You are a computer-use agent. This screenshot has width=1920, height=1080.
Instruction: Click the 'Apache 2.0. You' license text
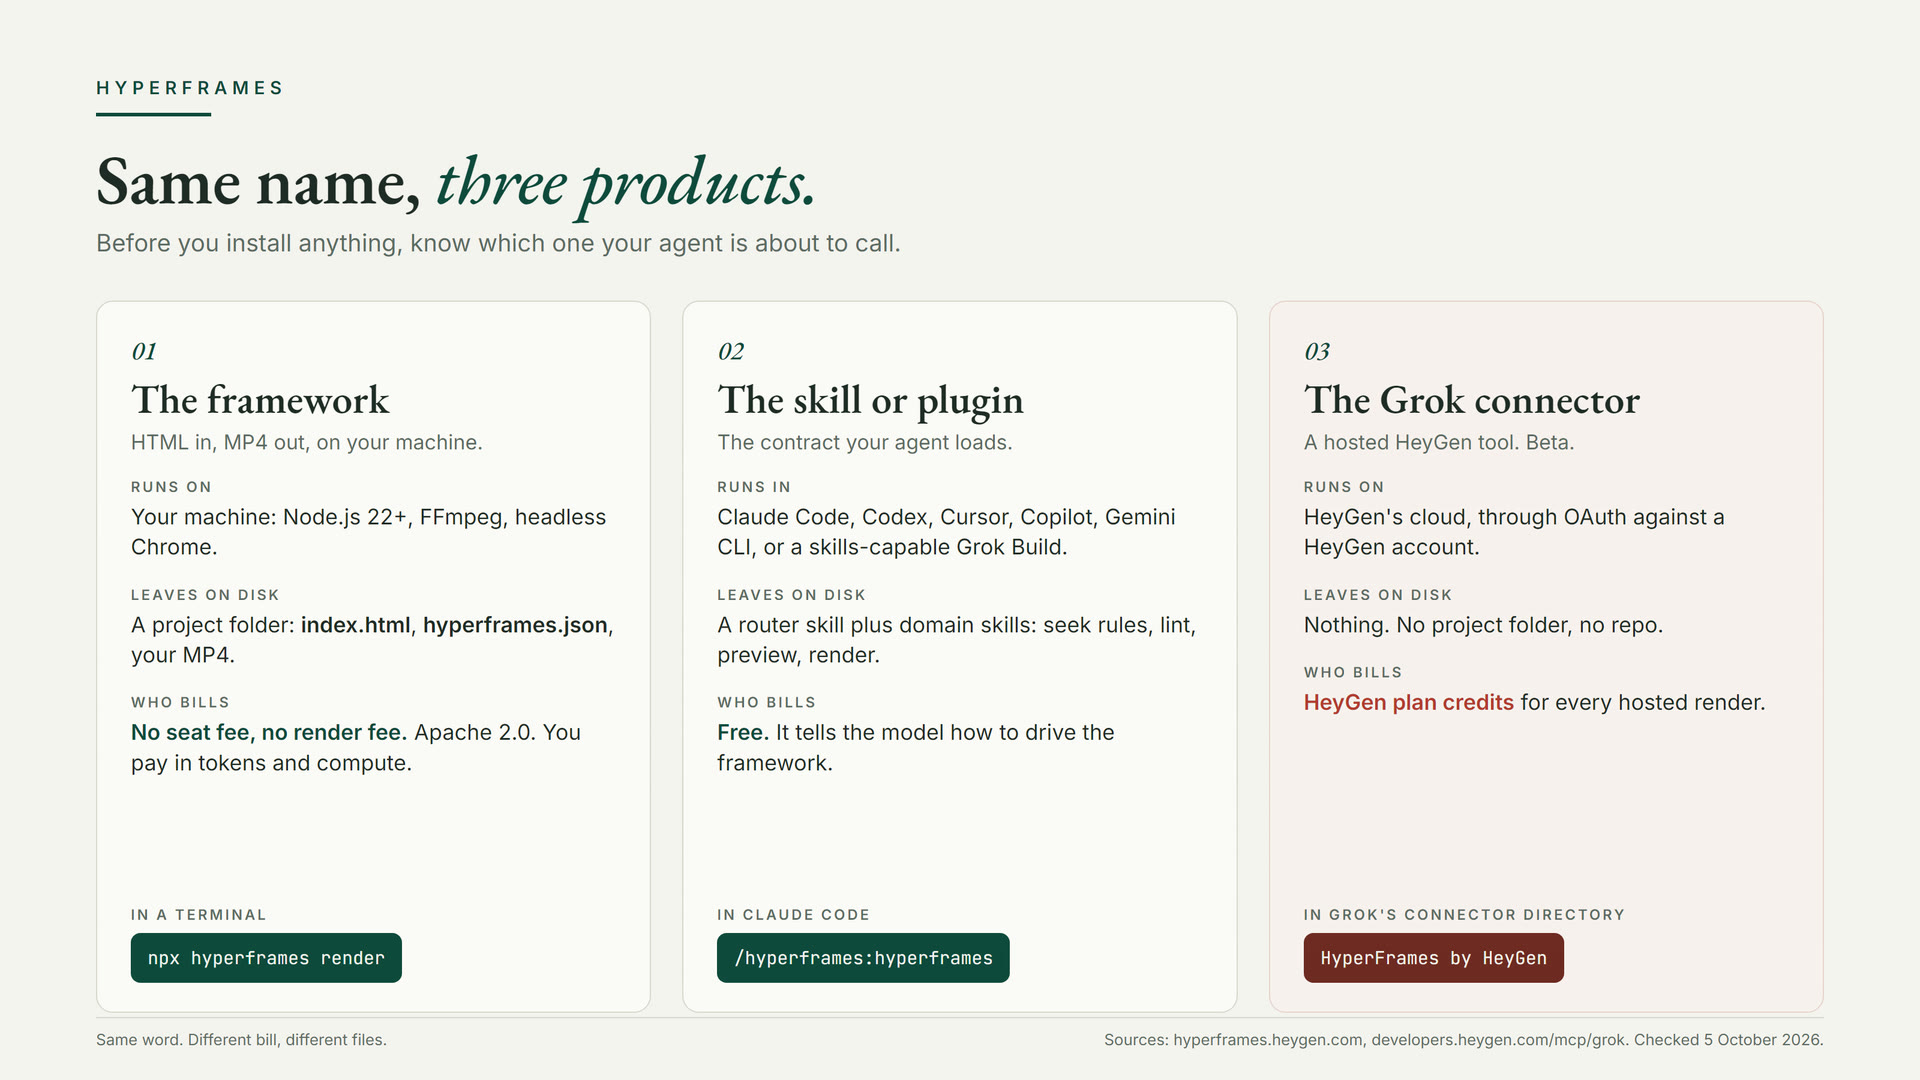[497, 732]
